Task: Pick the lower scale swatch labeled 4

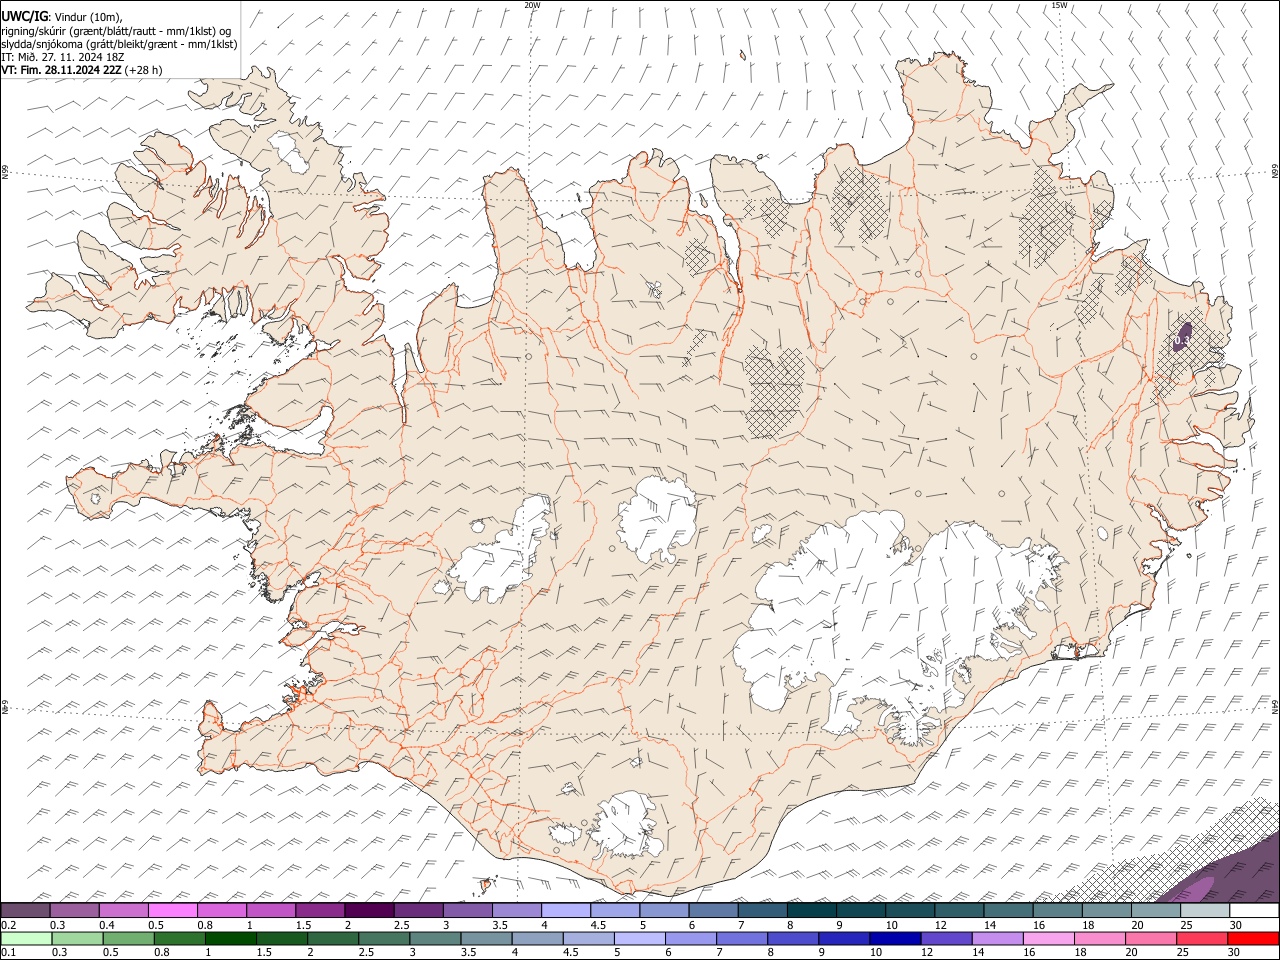Action: click(537, 939)
